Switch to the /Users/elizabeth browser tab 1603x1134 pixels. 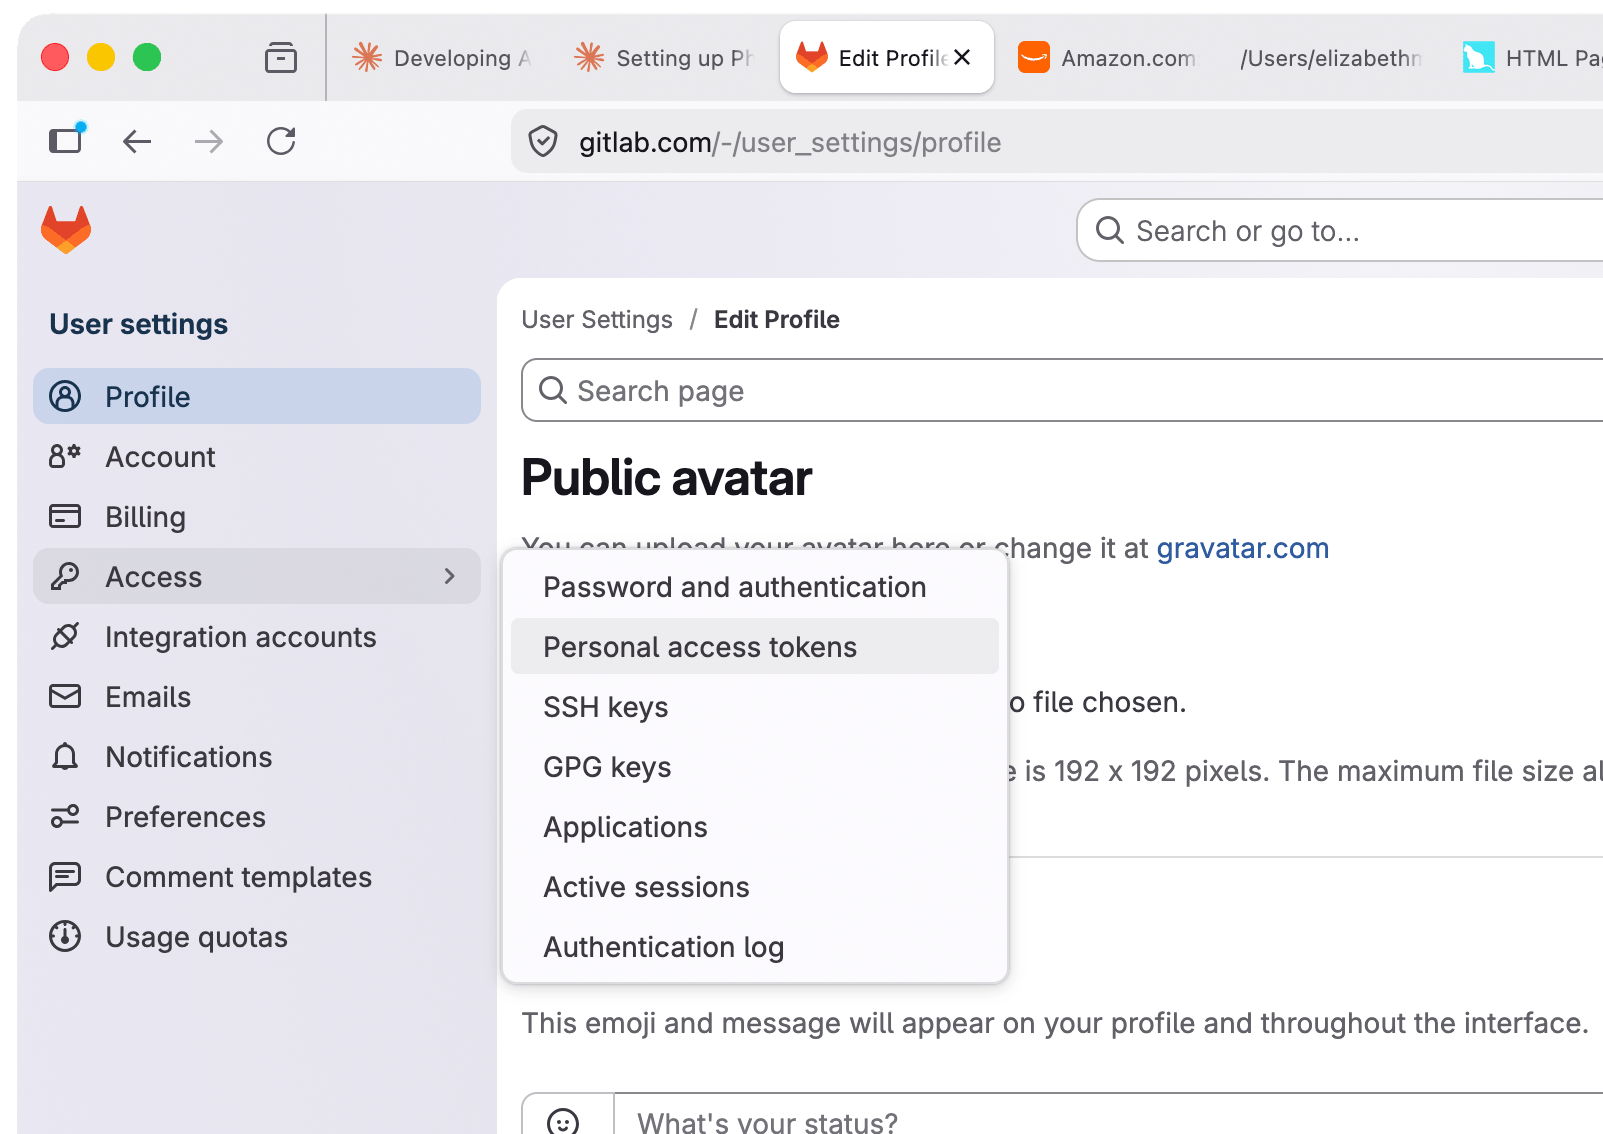point(1330,58)
